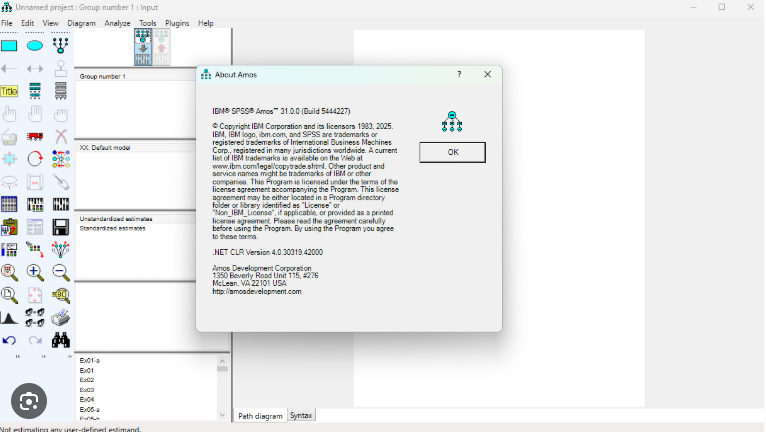This screenshot has width=766, height=432.
Task: Click the printer Print icon
Action: [61, 317]
